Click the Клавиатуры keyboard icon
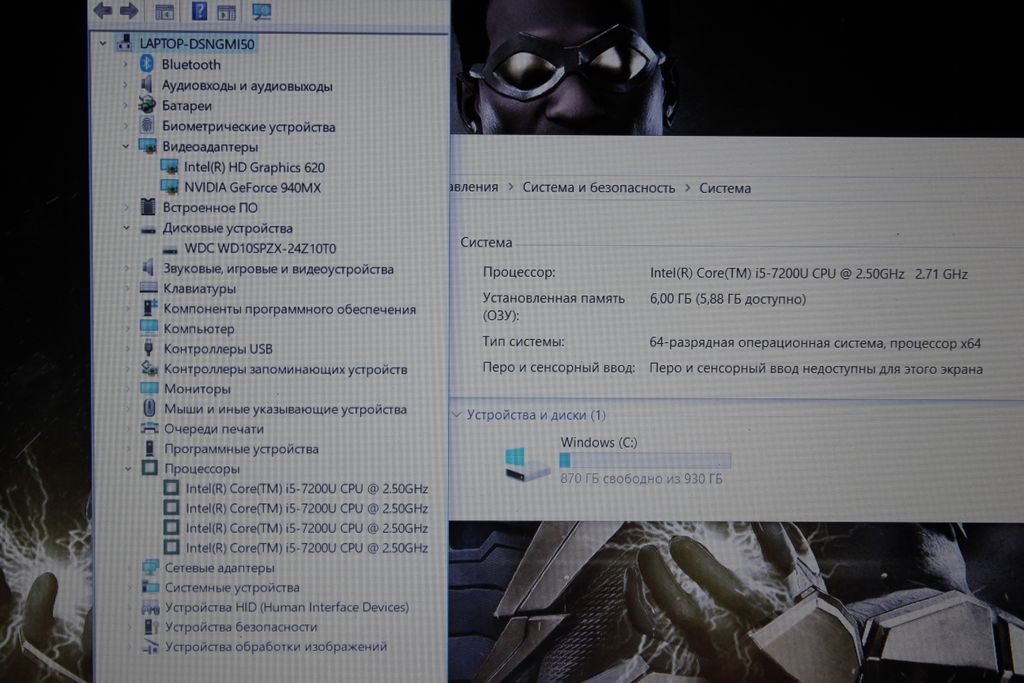 [x=149, y=288]
